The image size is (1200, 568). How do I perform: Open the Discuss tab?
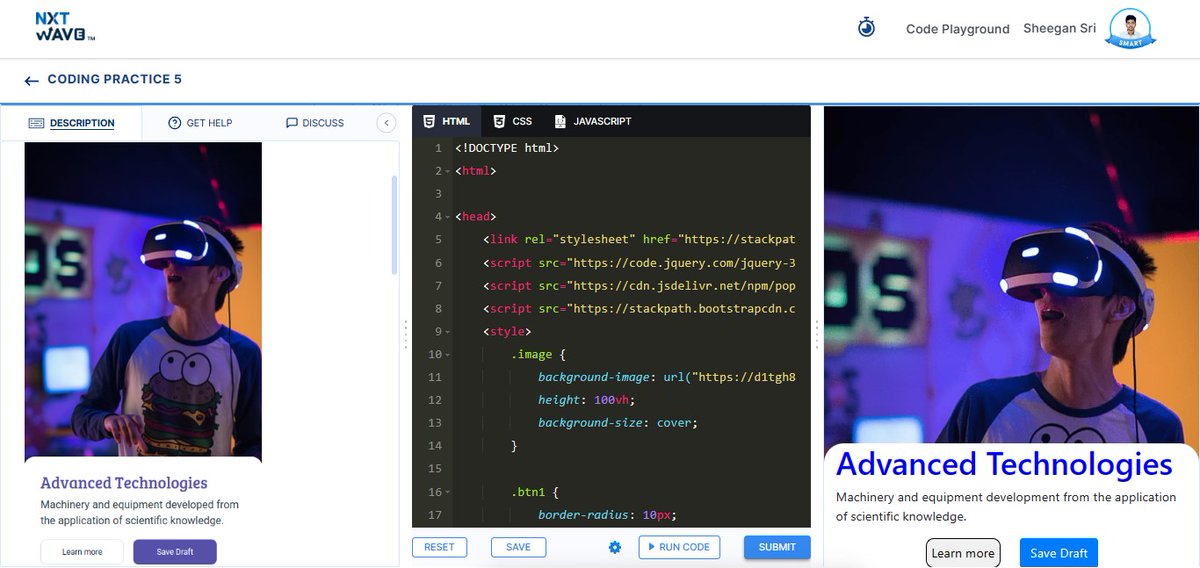click(x=314, y=123)
